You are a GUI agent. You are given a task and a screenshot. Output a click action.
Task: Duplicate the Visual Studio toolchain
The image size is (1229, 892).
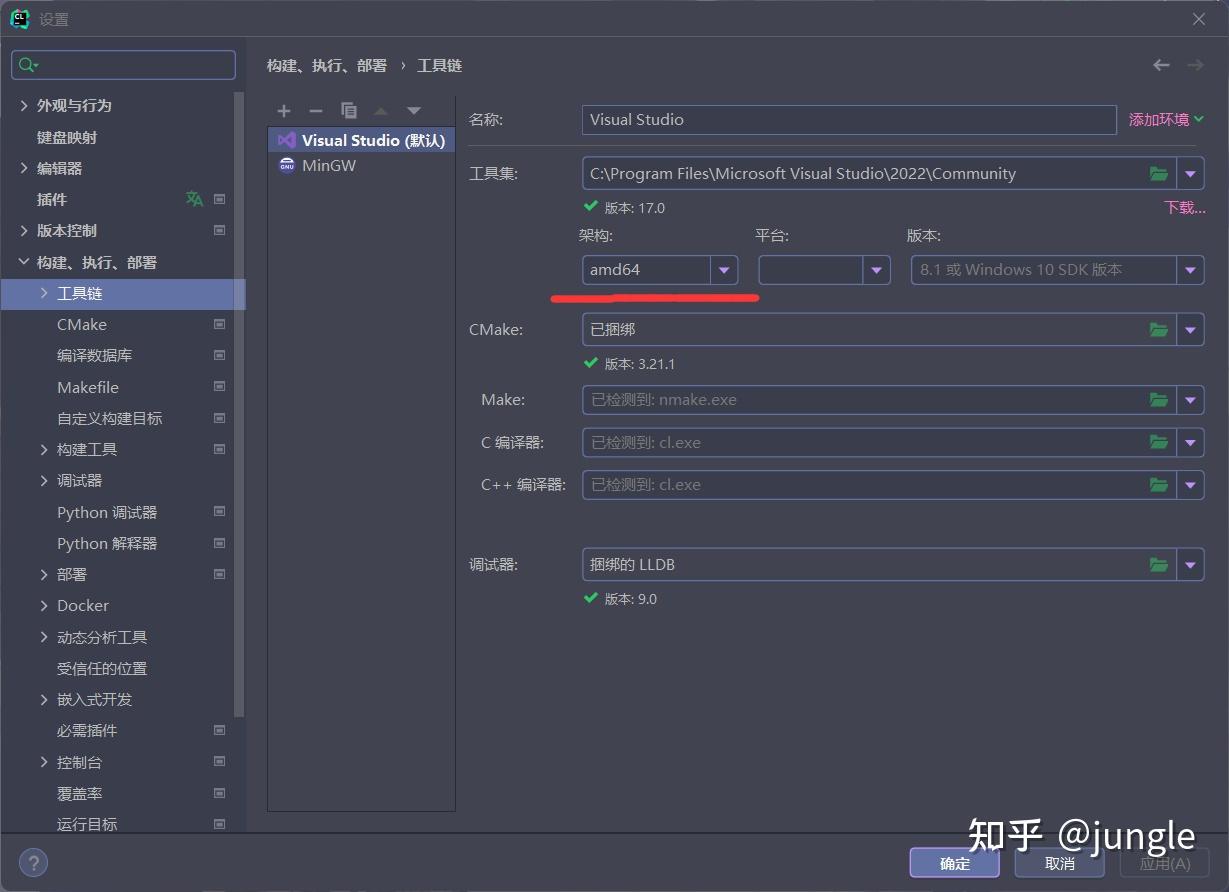[x=350, y=110]
